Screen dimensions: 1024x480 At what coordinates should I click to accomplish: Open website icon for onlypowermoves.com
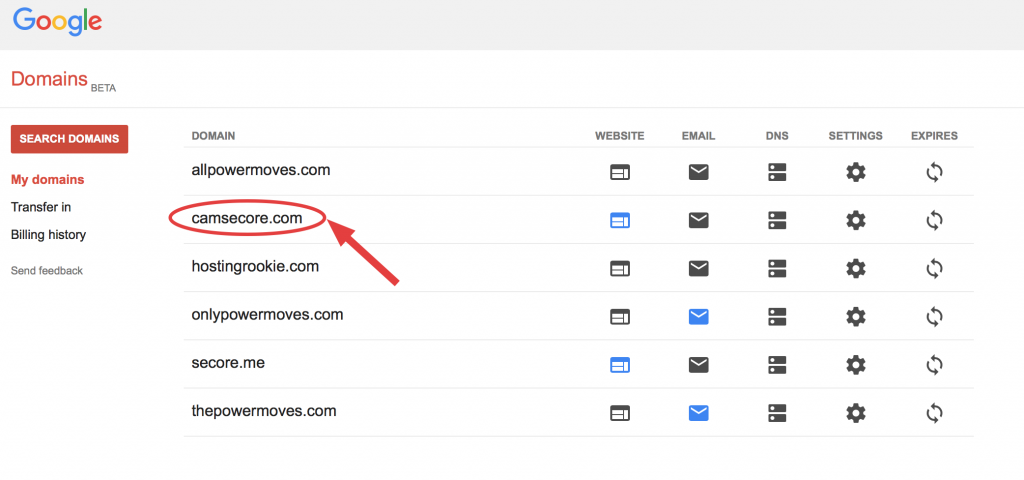click(x=620, y=317)
